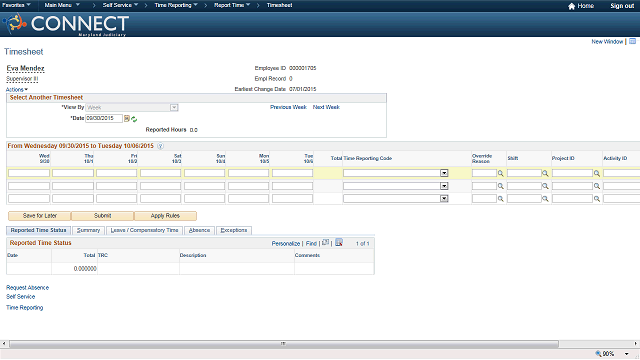Switch to Leave / Compensatory Time tab
This screenshot has height=360, width=640.
pyautogui.click(x=144, y=231)
